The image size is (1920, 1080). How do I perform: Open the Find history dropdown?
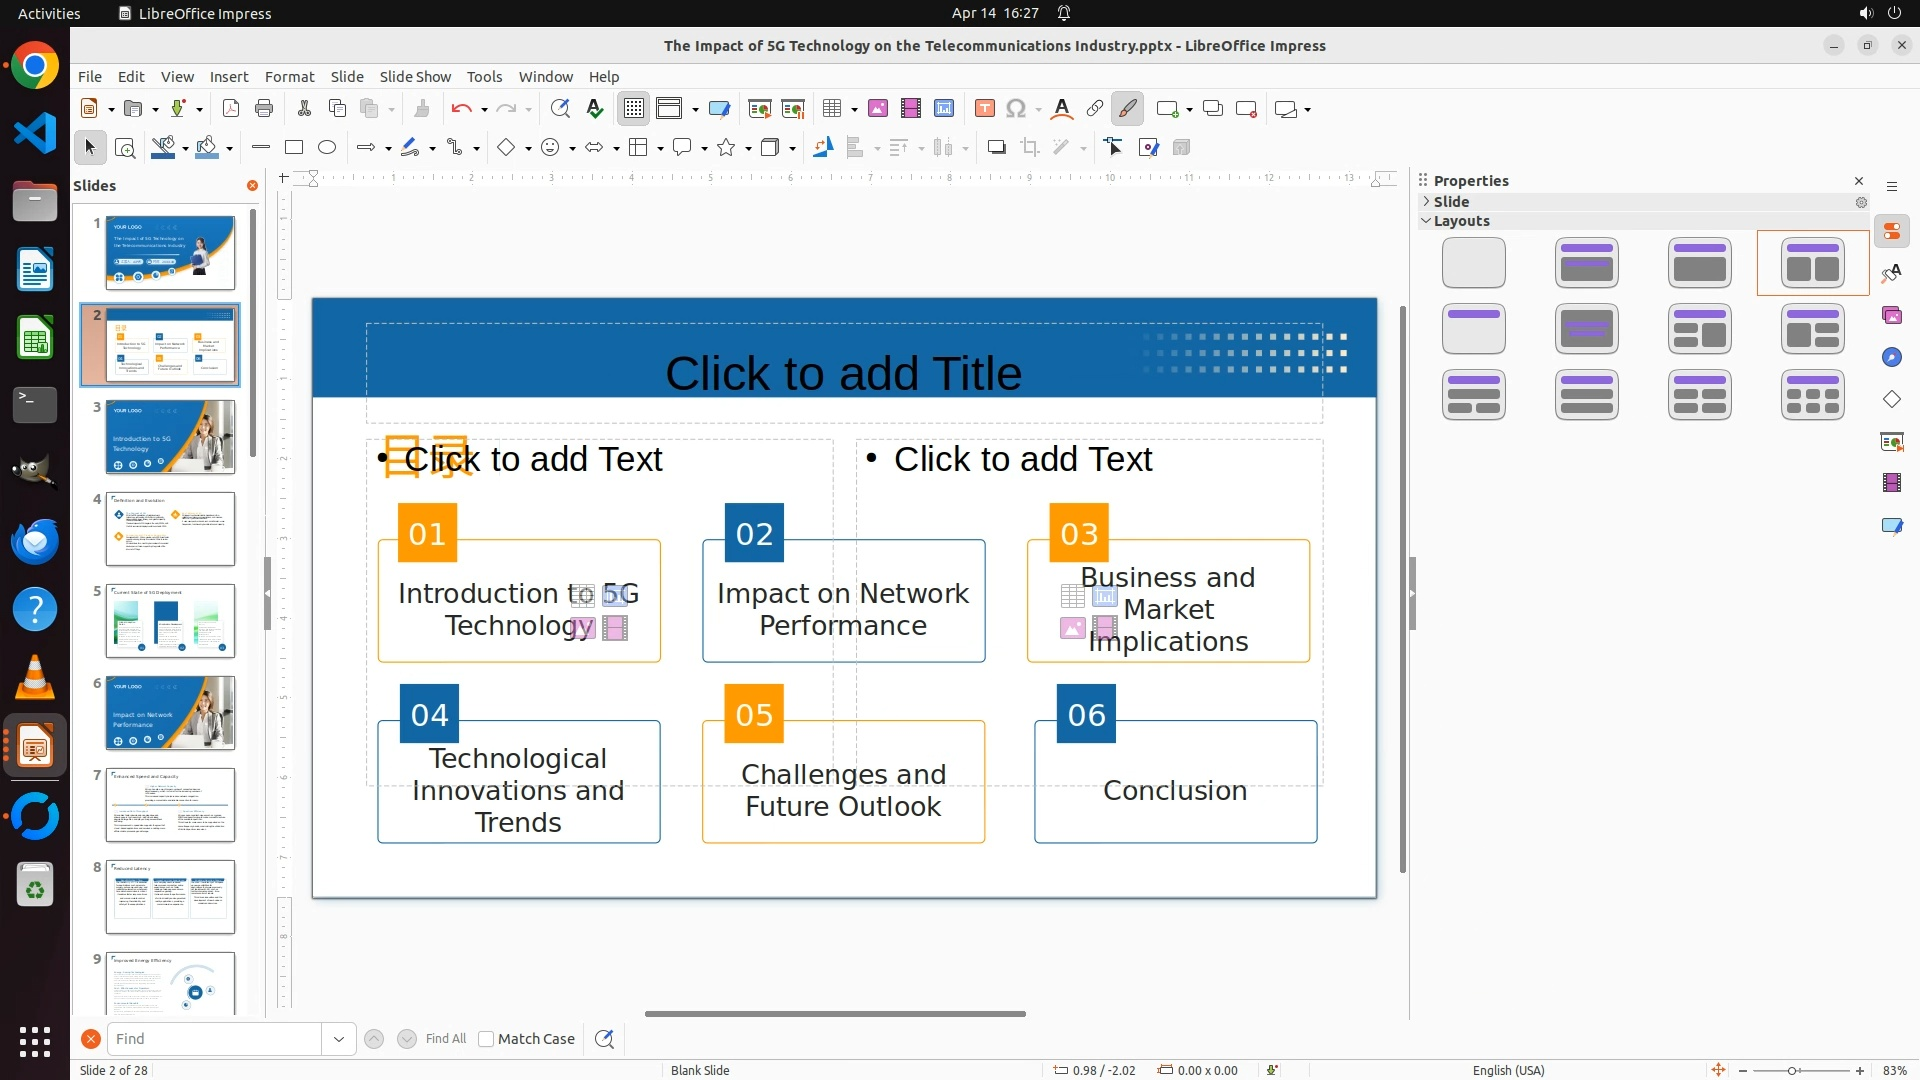[339, 1039]
